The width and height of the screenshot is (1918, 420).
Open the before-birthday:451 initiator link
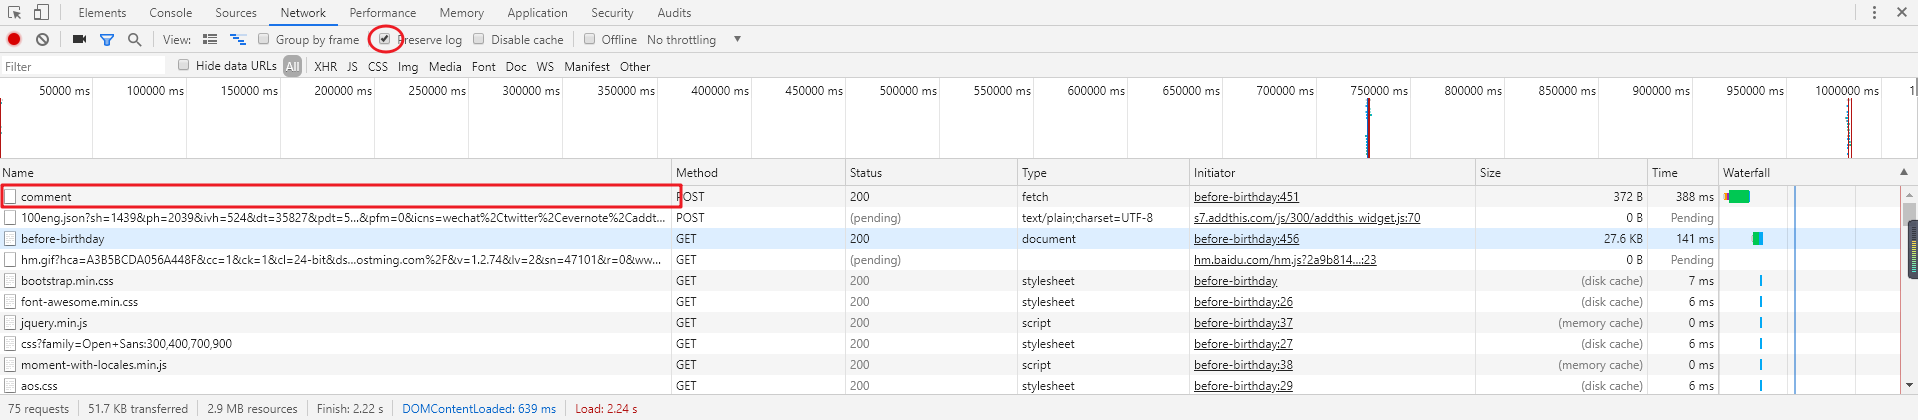pos(1246,197)
